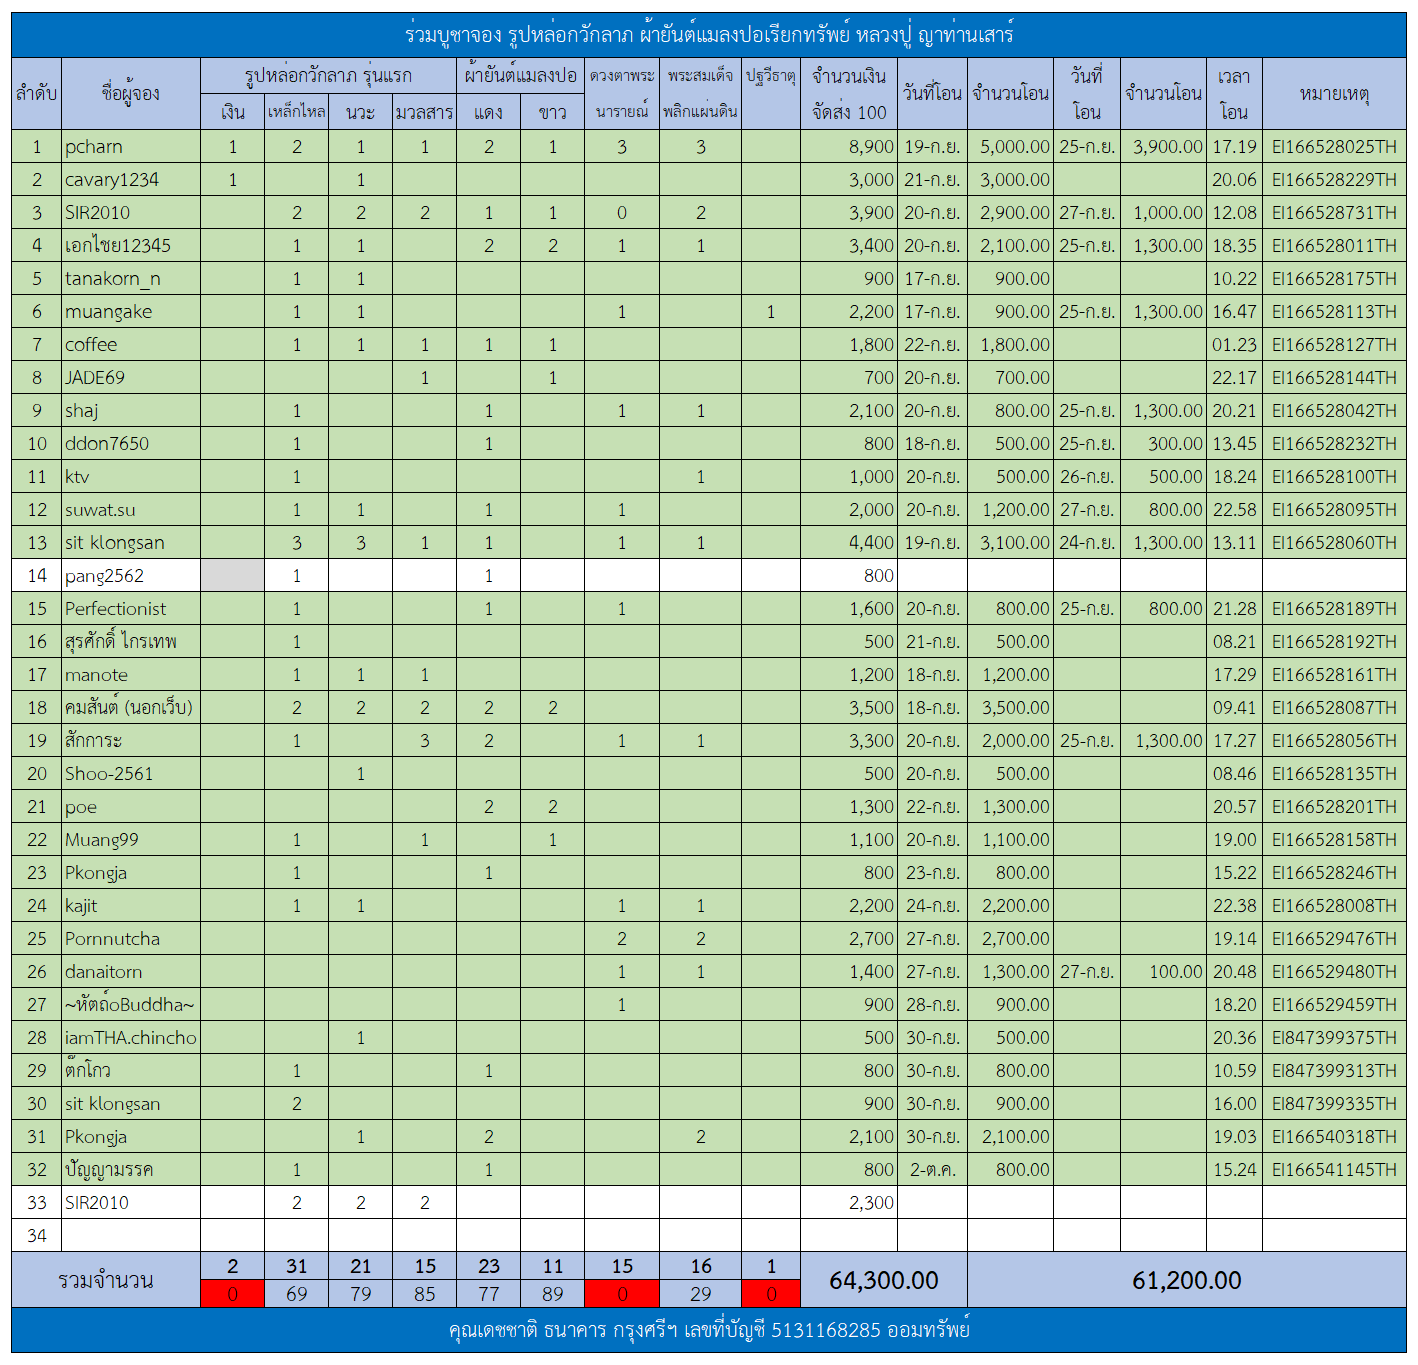The image size is (1418, 1365).
Task: Click tracking code EI166528731TH
Action: tap(1334, 213)
